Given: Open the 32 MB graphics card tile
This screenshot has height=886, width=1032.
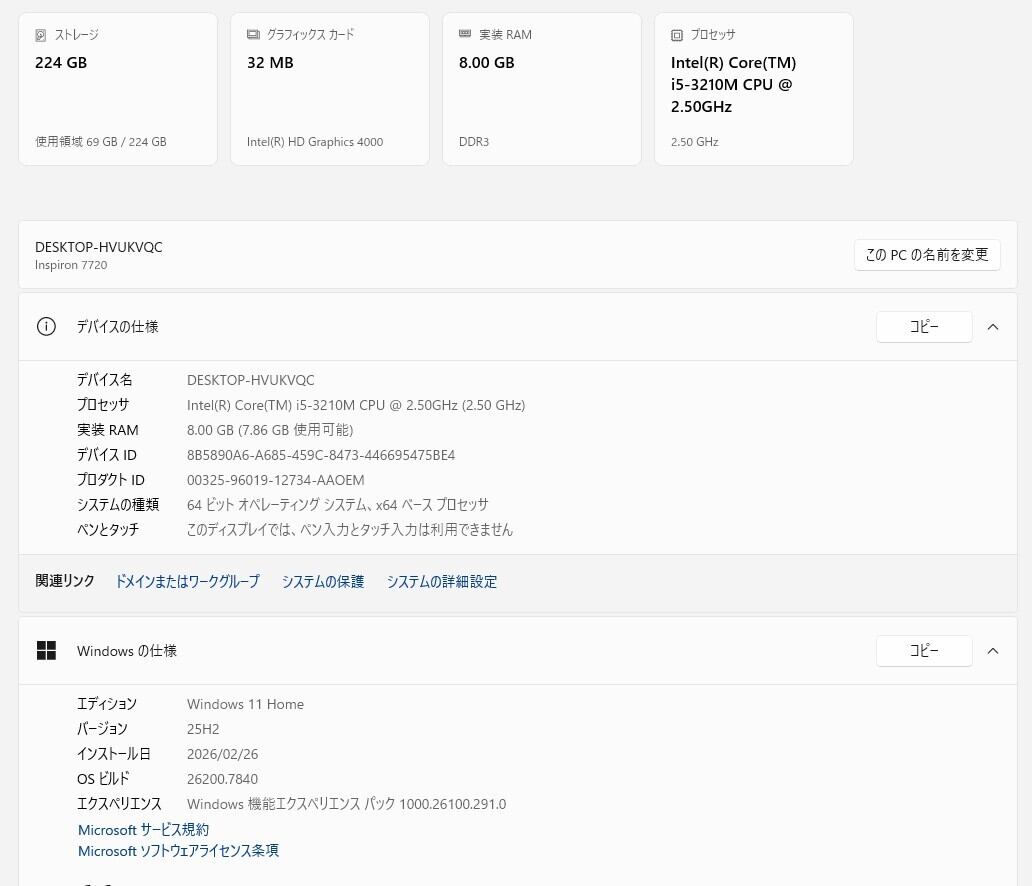Looking at the screenshot, I should click(330, 89).
